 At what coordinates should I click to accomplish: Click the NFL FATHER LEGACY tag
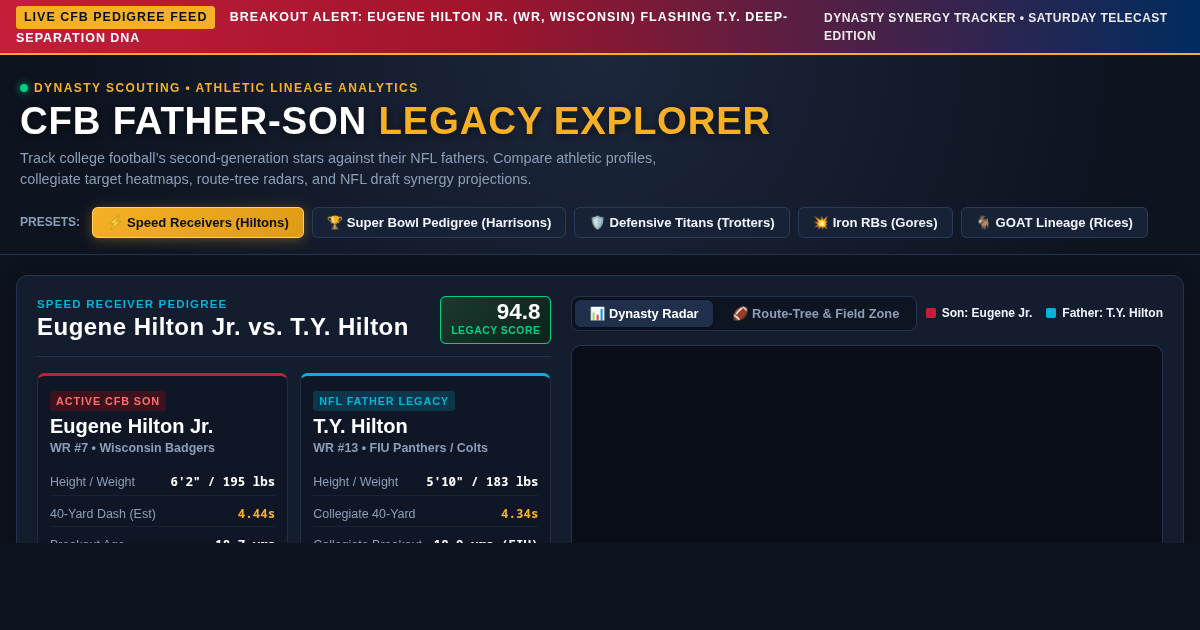click(x=384, y=401)
